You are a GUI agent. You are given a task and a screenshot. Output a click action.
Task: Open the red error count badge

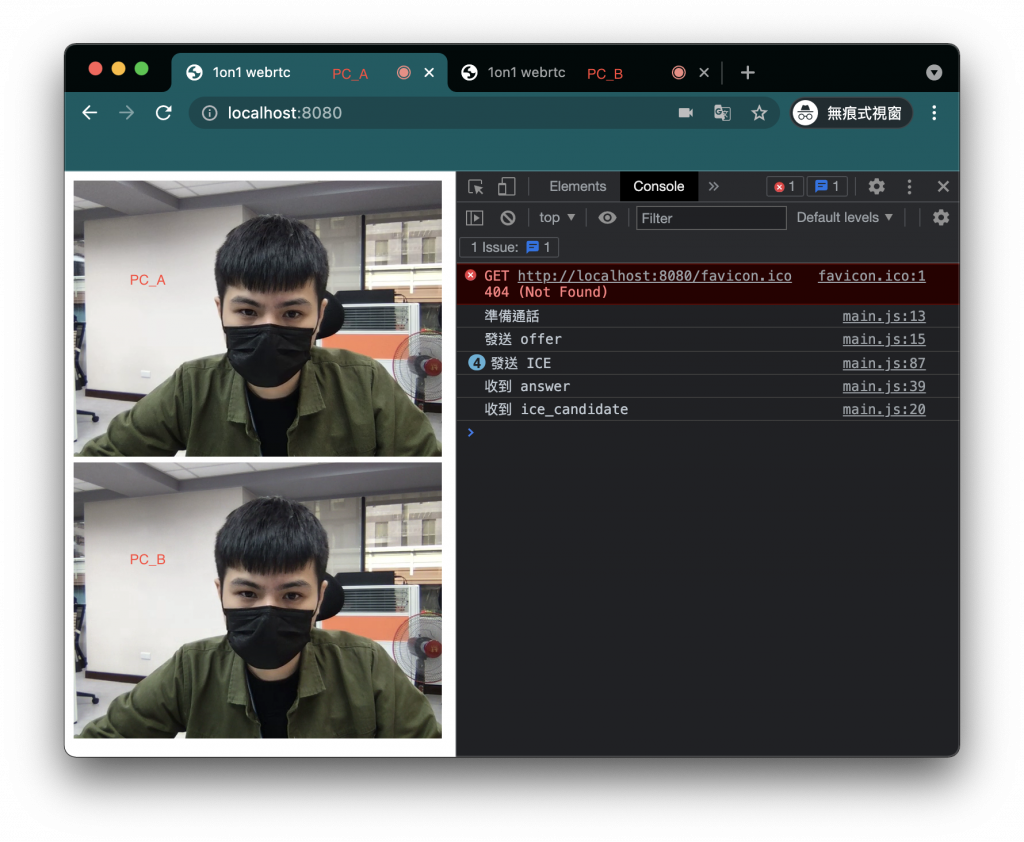[x=784, y=187]
